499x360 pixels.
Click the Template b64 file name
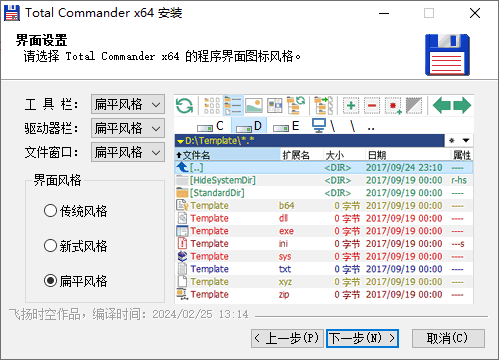click(209, 206)
